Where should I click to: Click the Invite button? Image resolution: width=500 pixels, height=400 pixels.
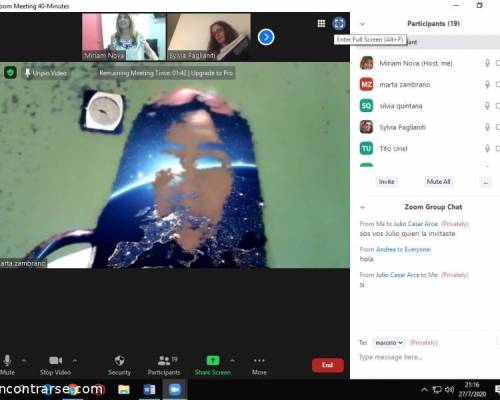tap(386, 182)
